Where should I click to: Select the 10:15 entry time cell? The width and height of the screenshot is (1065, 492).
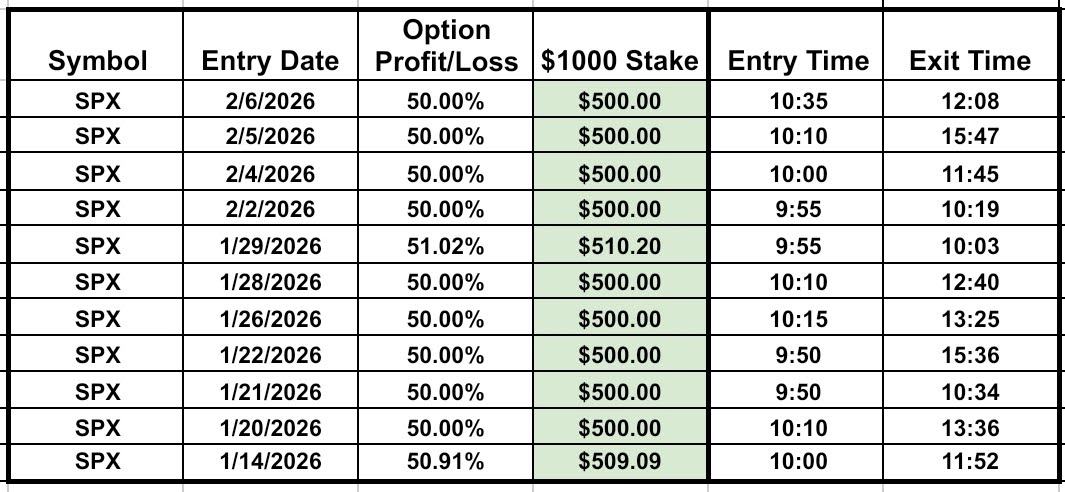coord(783,319)
